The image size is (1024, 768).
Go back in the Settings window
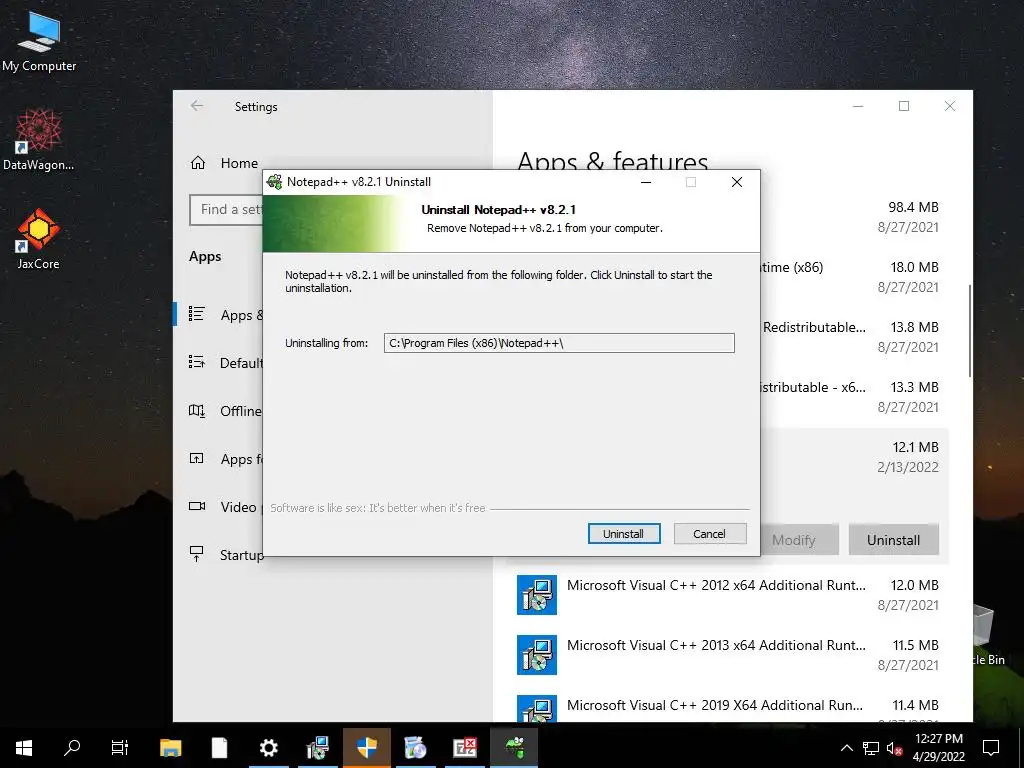click(x=197, y=106)
